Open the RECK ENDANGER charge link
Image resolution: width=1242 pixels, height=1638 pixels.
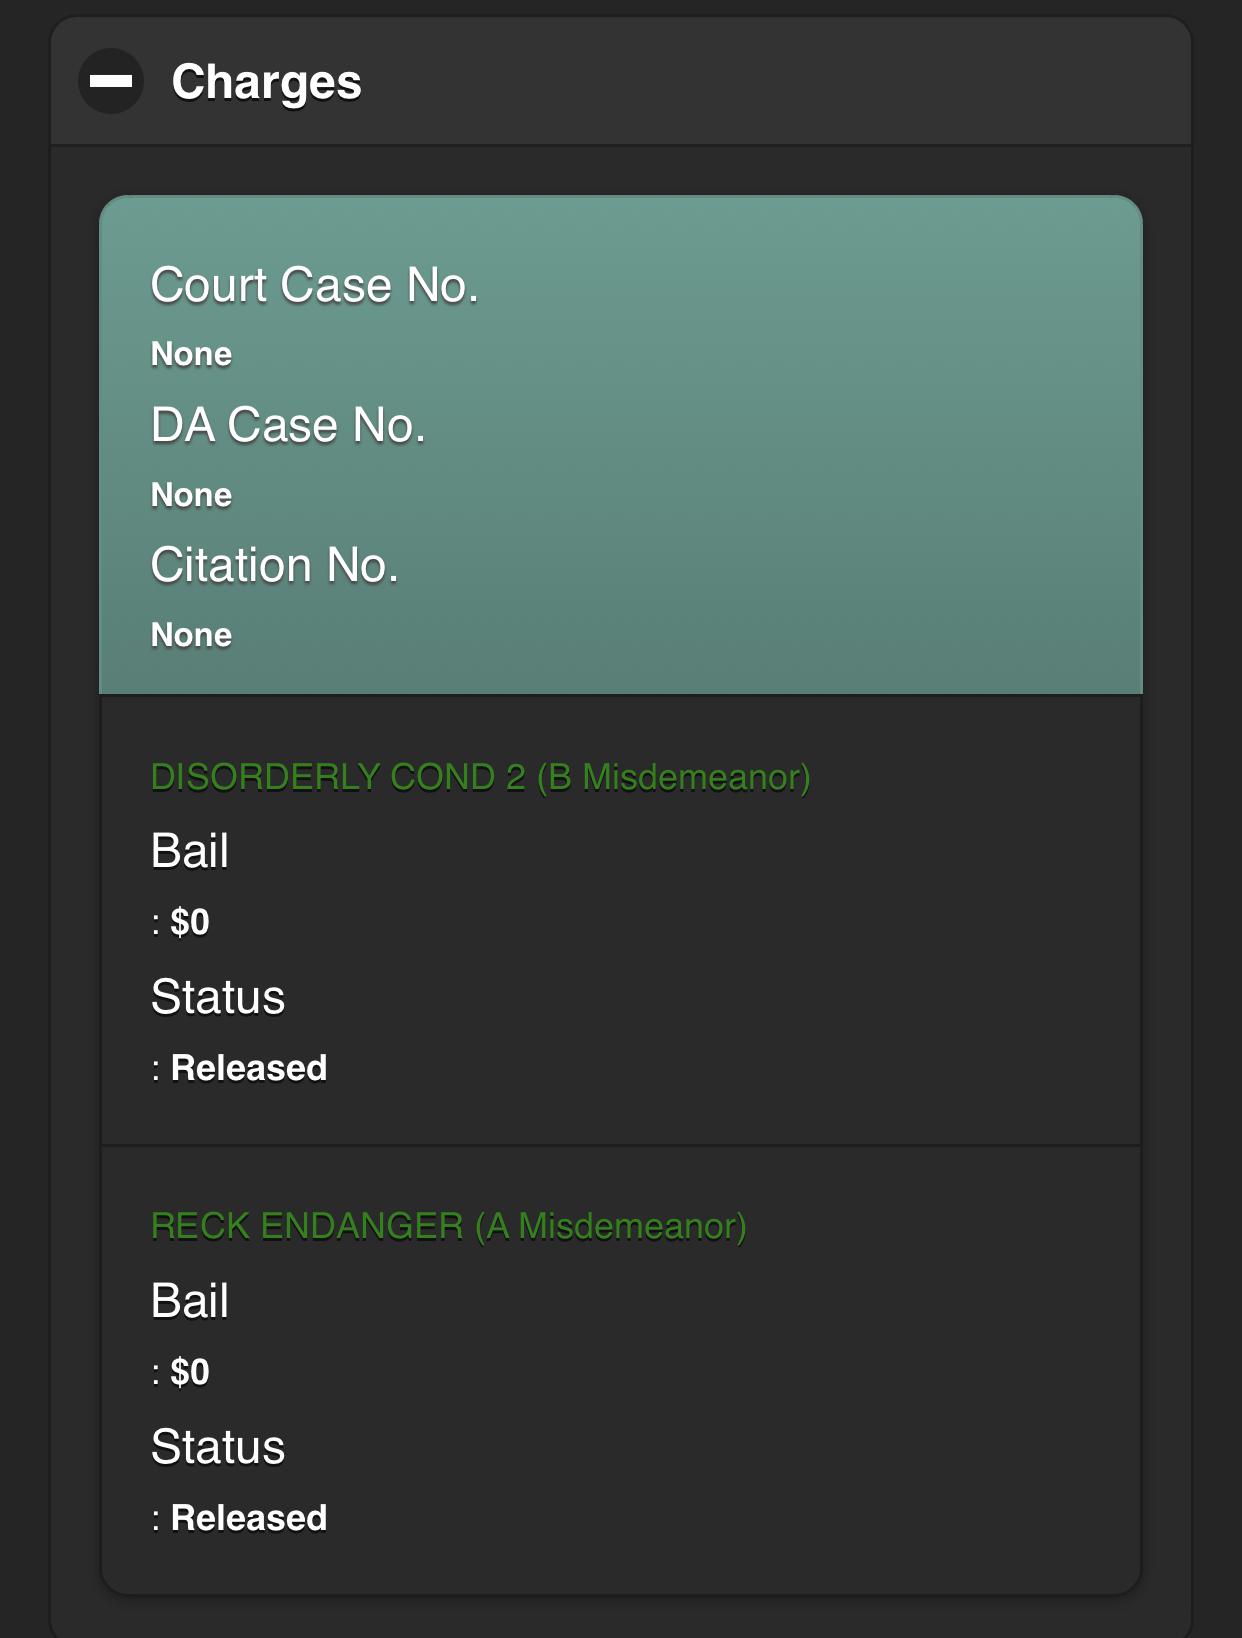(307, 1226)
